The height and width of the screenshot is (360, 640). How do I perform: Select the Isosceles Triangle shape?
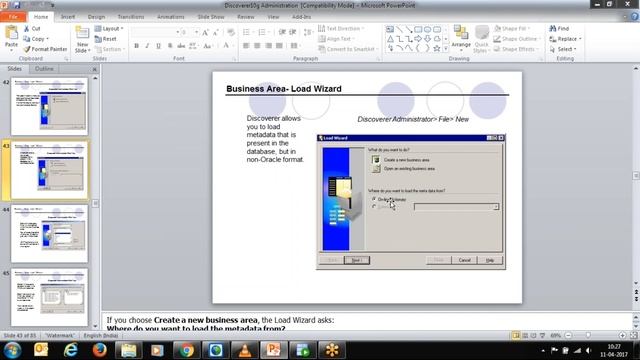coord(390,39)
